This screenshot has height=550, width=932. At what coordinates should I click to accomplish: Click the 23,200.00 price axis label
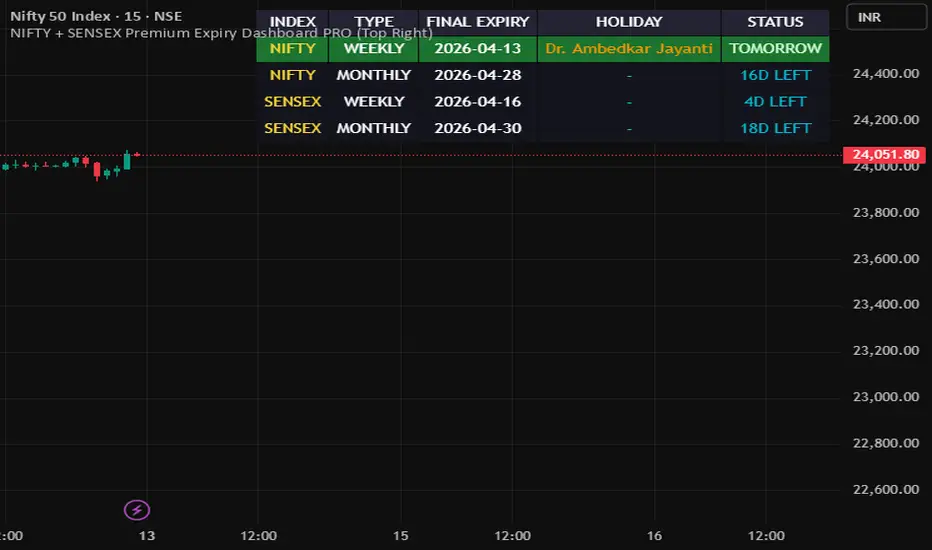(x=886, y=351)
